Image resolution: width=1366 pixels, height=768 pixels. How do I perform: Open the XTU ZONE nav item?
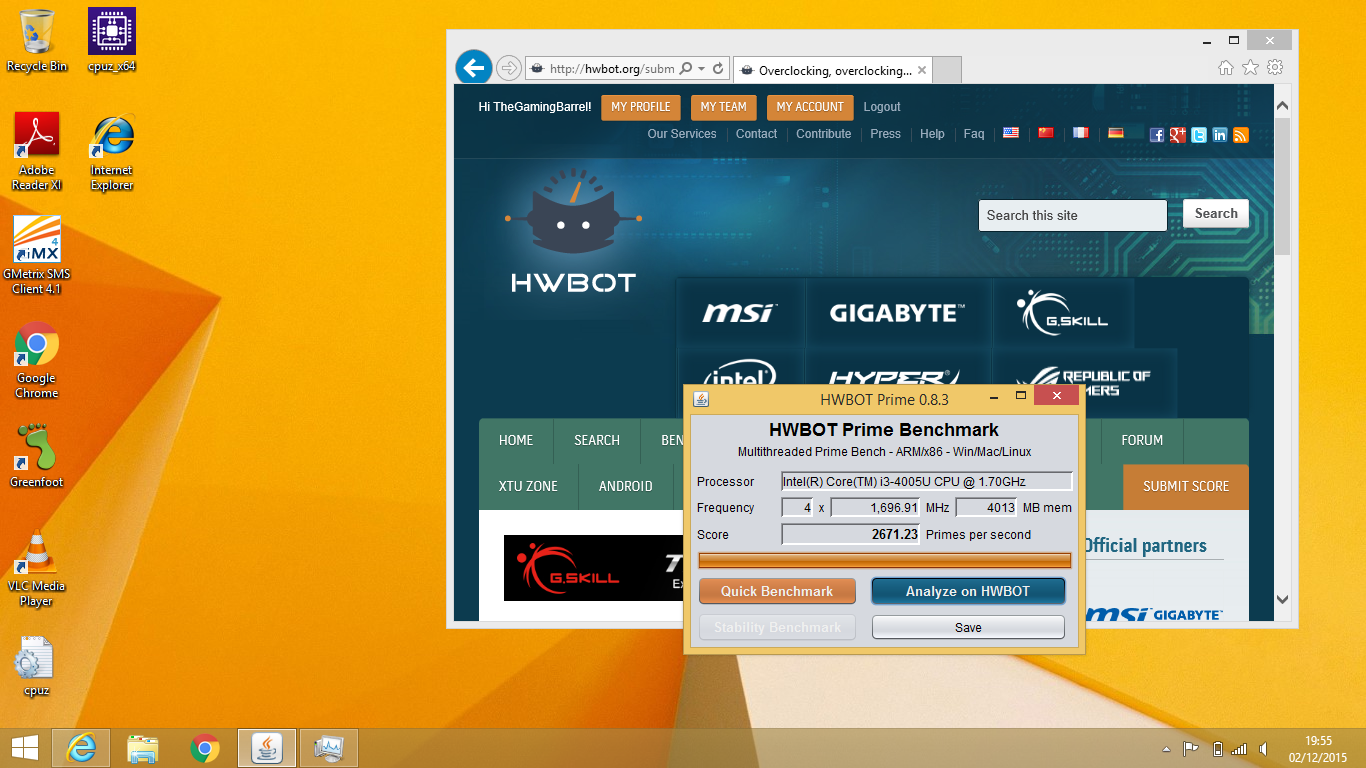pos(528,486)
